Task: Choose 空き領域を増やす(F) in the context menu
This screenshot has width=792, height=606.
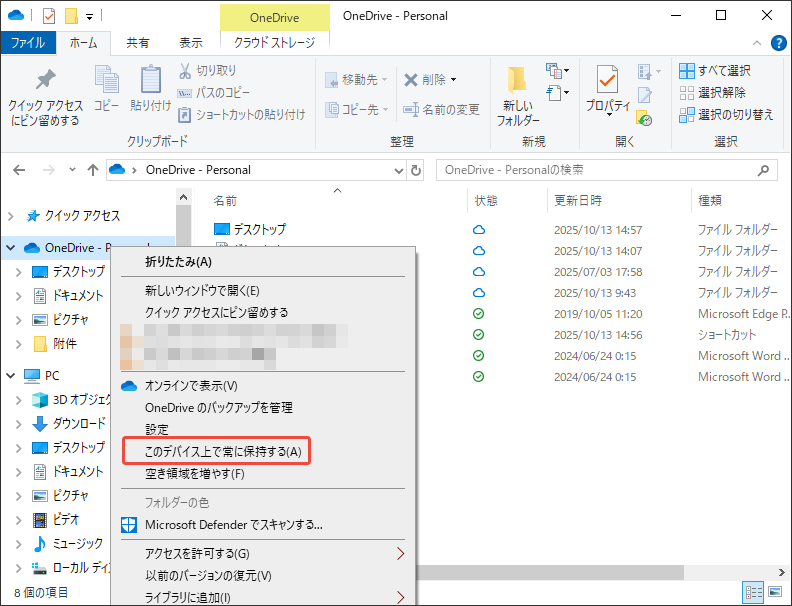Action: click(263, 474)
